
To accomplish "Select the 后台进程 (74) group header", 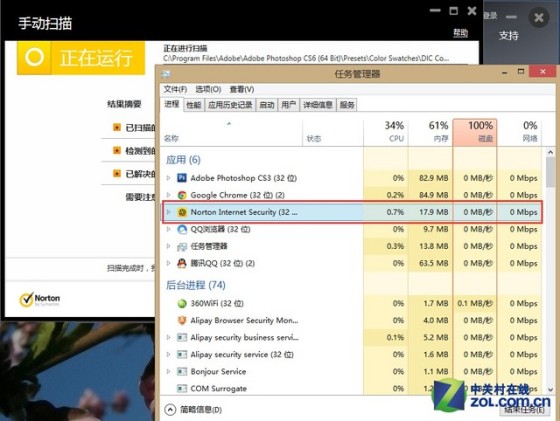I will pos(196,285).
